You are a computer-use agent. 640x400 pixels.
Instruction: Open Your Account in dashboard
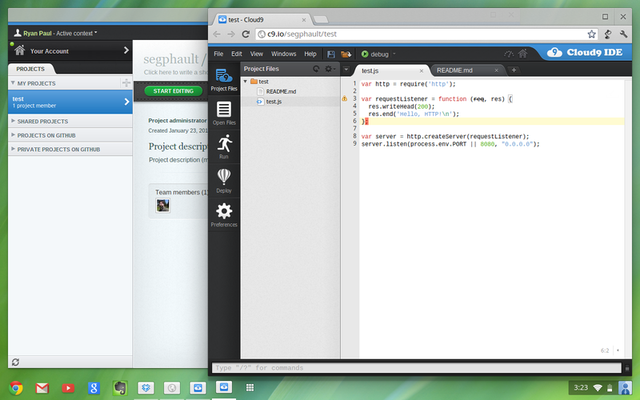pos(70,51)
